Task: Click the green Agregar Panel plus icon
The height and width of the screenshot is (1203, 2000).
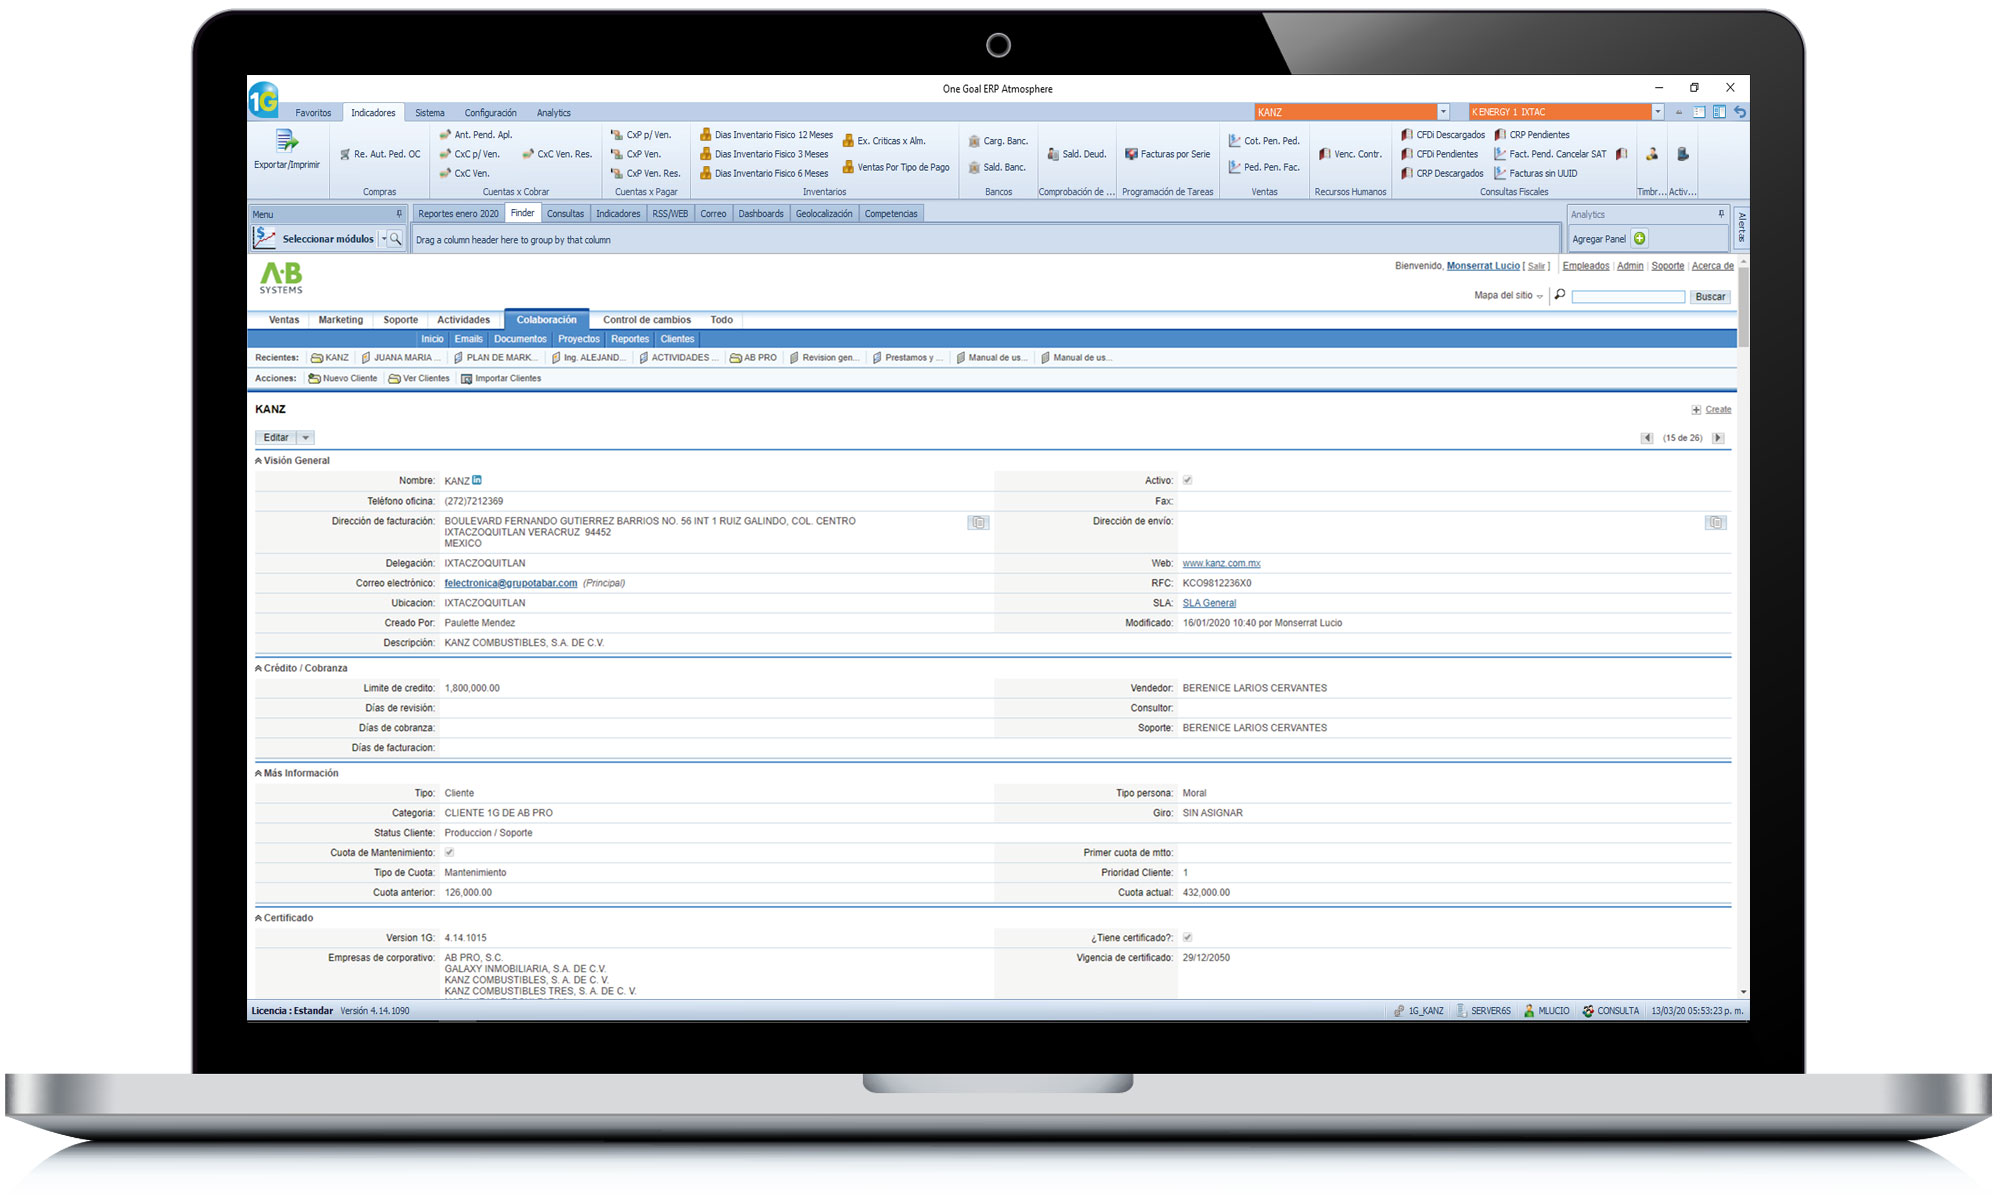Action: (1640, 238)
